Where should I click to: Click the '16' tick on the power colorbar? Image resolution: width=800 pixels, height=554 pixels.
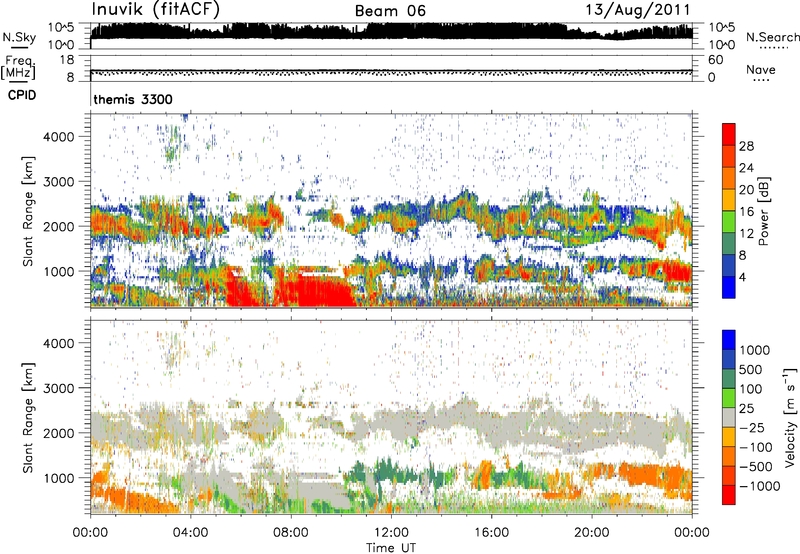click(x=746, y=212)
